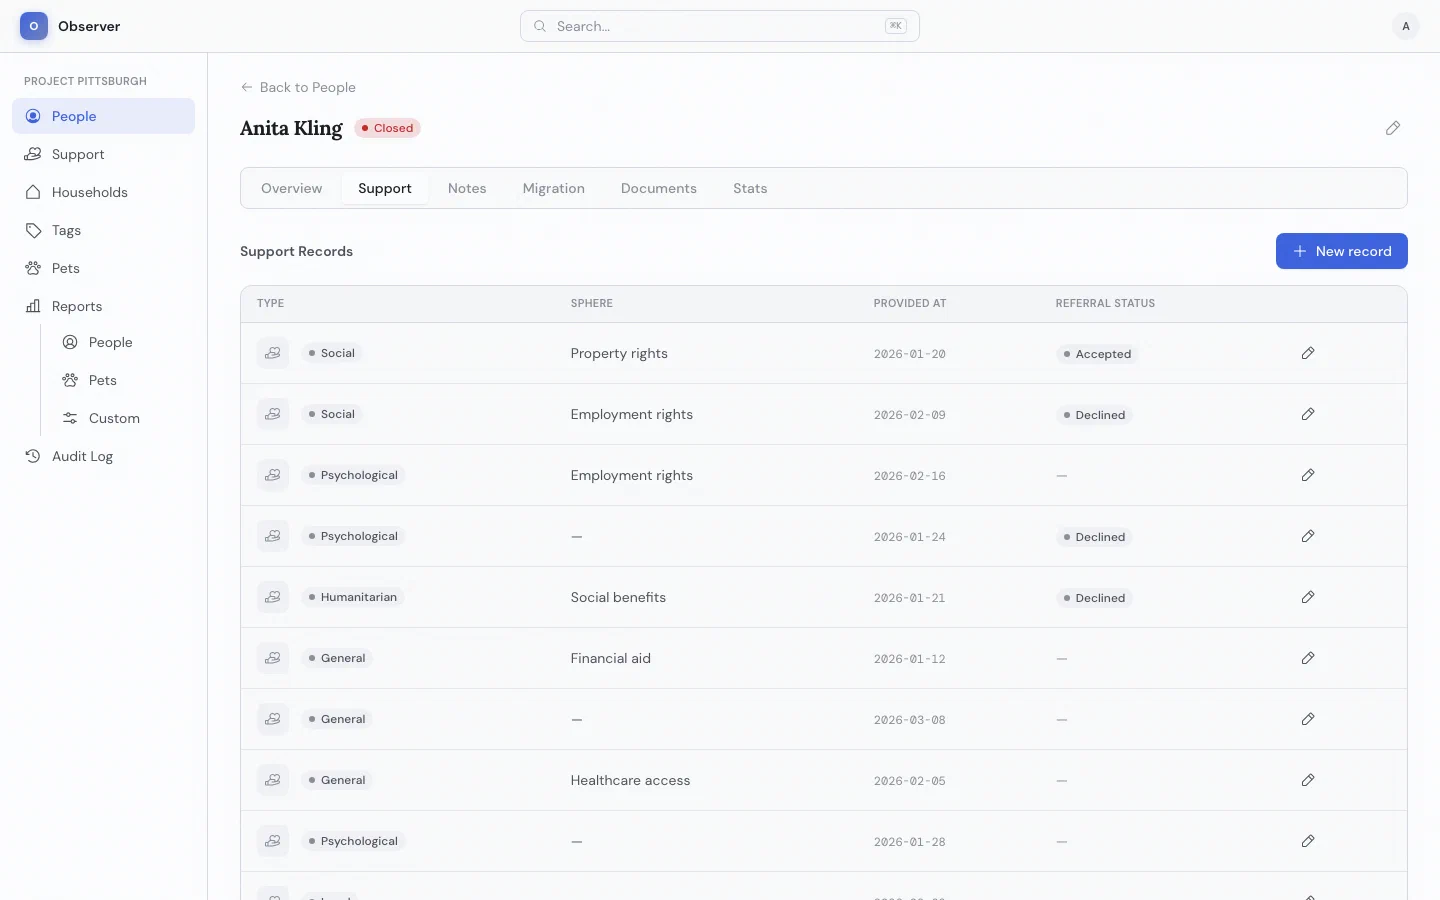Image resolution: width=1440 pixels, height=900 pixels.
Task: Edit the 2026-03-08 General record
Action: 1308,719
